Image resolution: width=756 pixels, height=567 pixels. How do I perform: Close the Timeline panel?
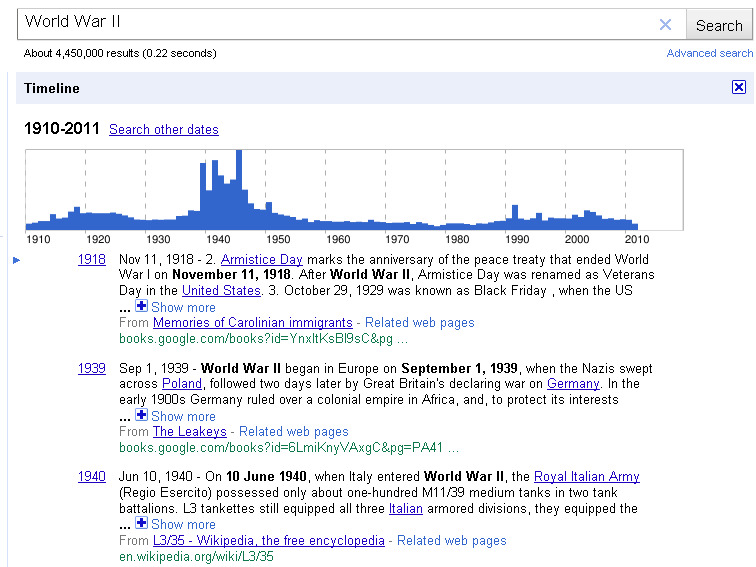click(738, 88)
